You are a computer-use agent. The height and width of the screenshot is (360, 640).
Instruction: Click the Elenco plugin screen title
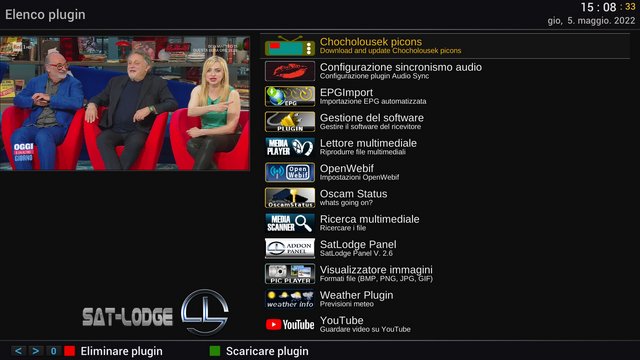click(x=45, y=15)
